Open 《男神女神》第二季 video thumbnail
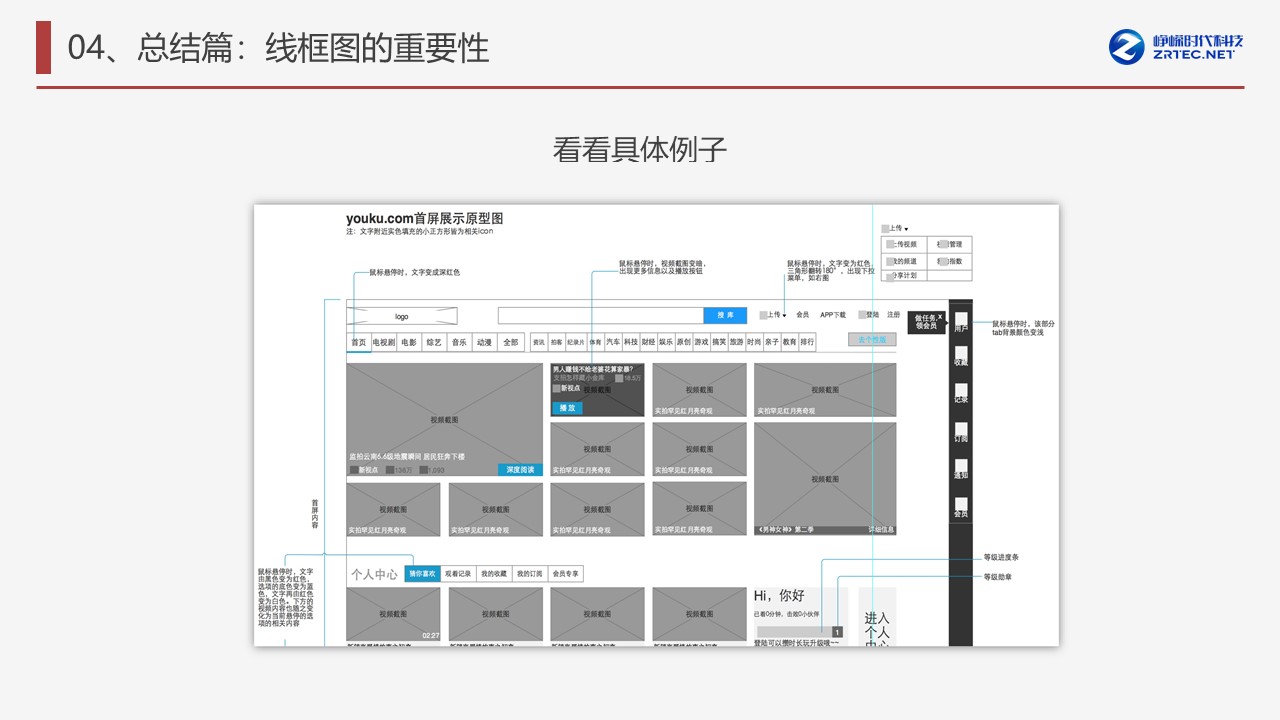This screenshot has height=720, width=1280. (825, 478)
